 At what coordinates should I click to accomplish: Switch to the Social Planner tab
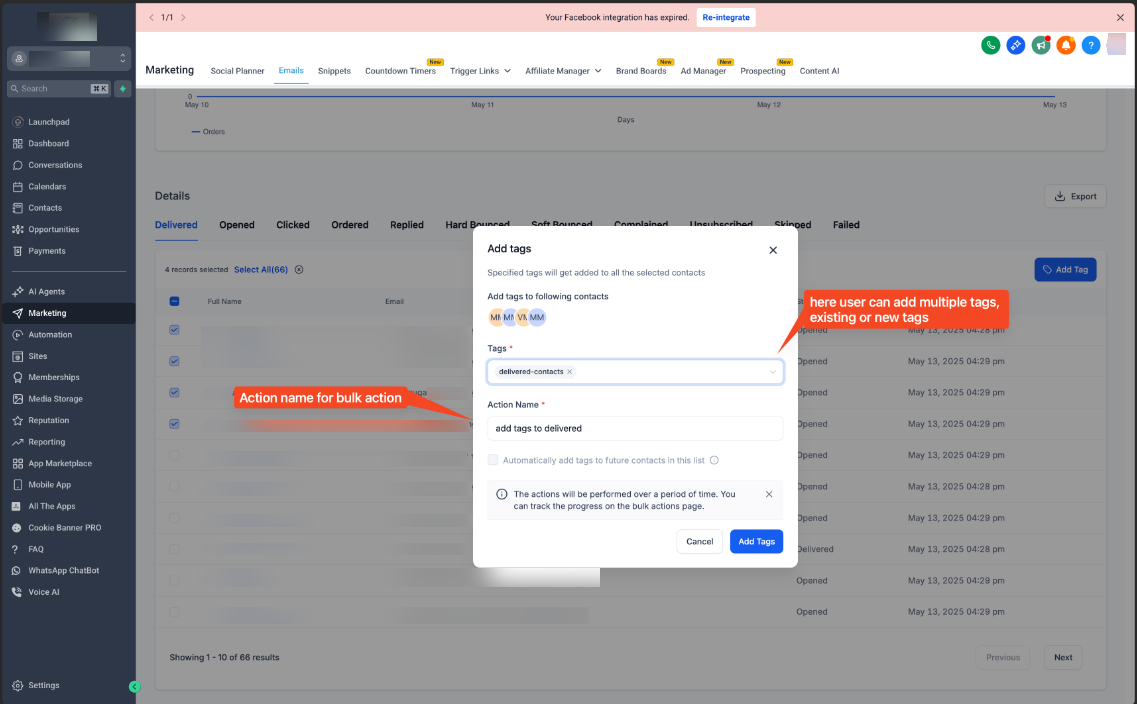click(237, 71)
